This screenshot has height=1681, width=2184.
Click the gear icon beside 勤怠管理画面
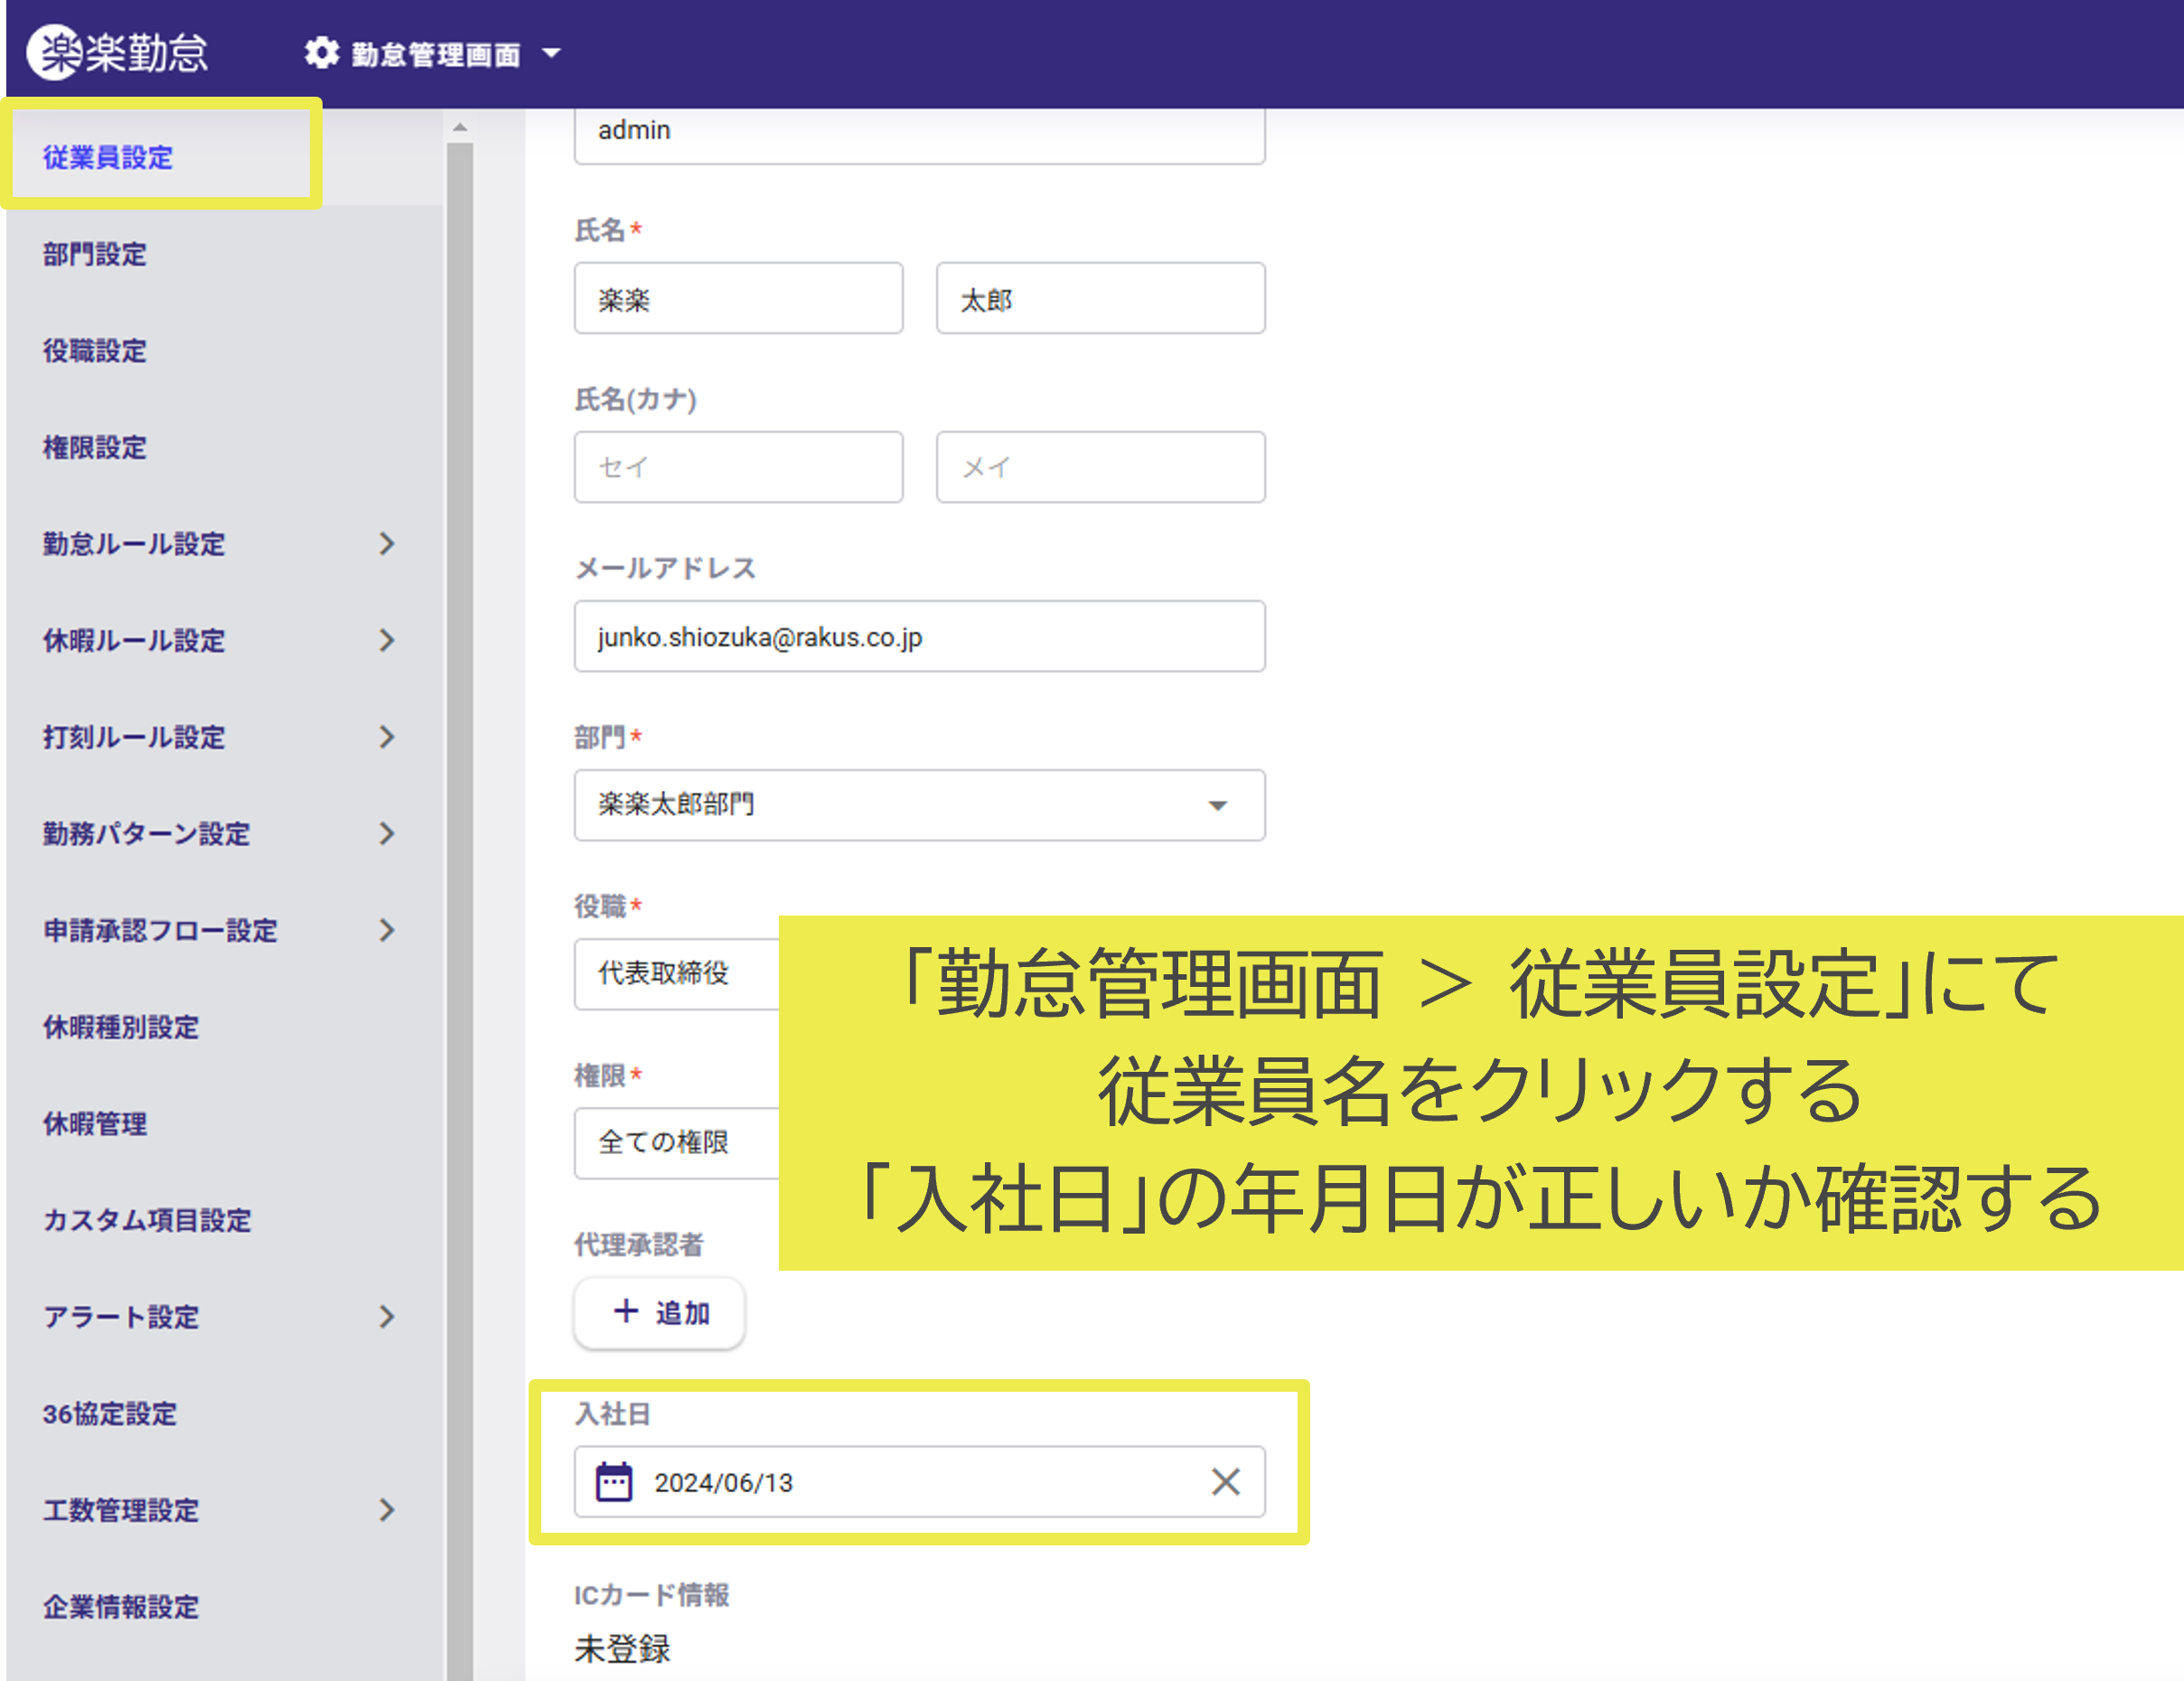[322, 53]
